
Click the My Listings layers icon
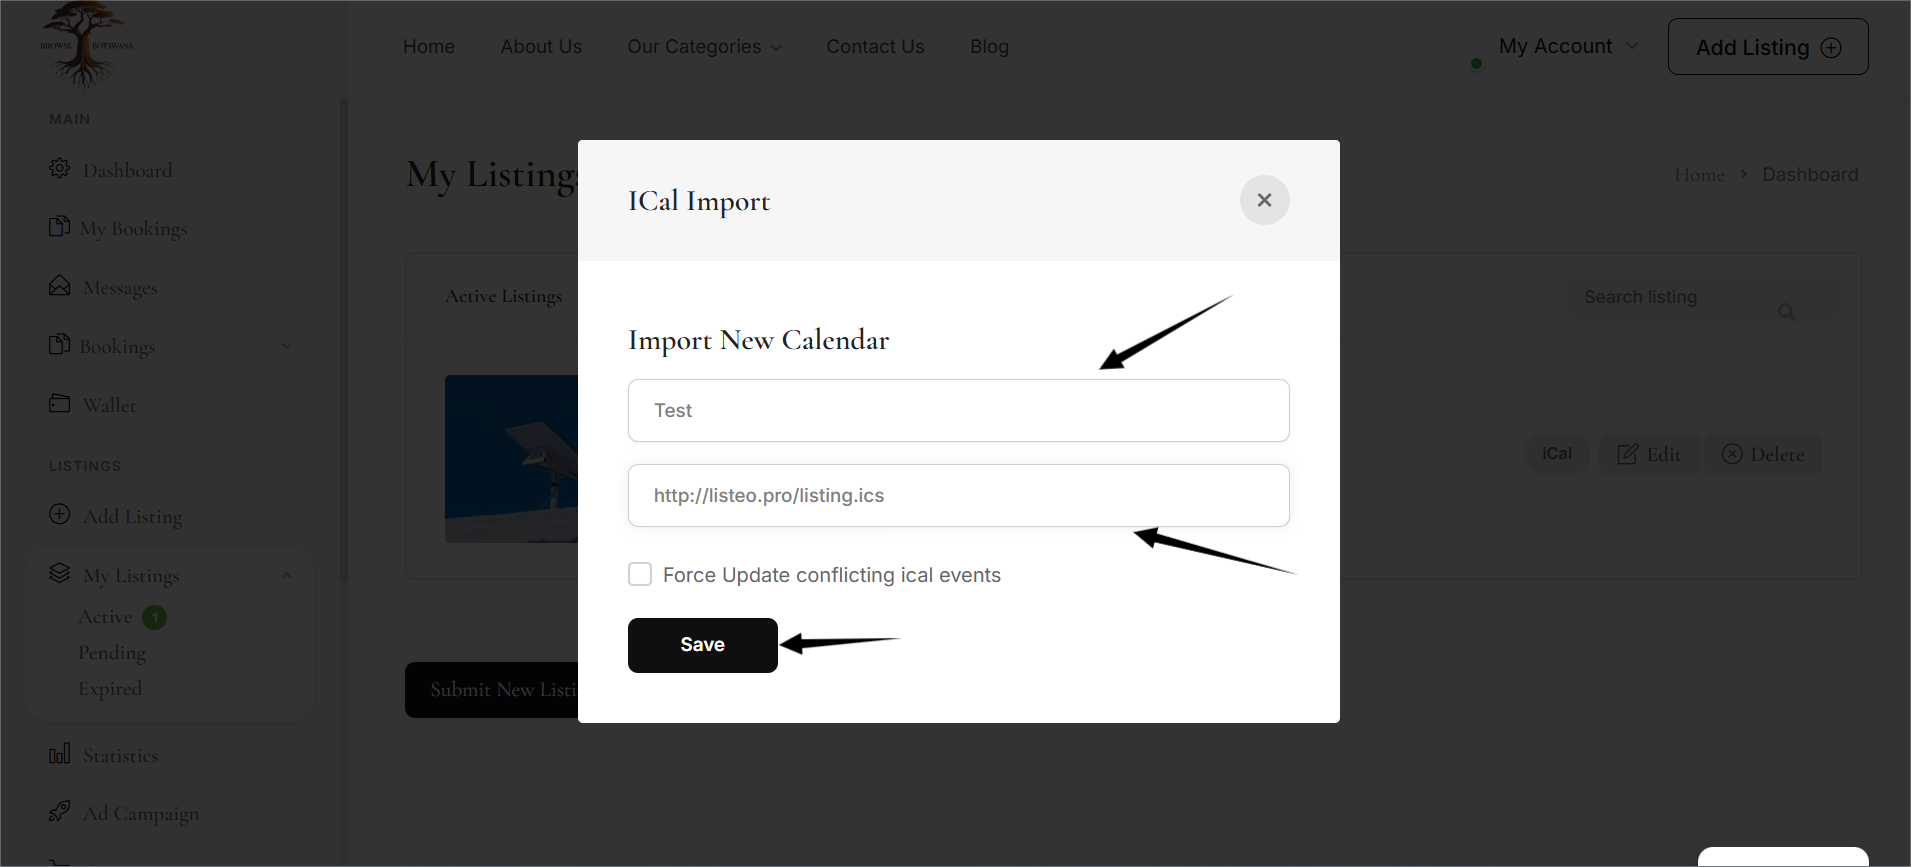click(60, 573)
